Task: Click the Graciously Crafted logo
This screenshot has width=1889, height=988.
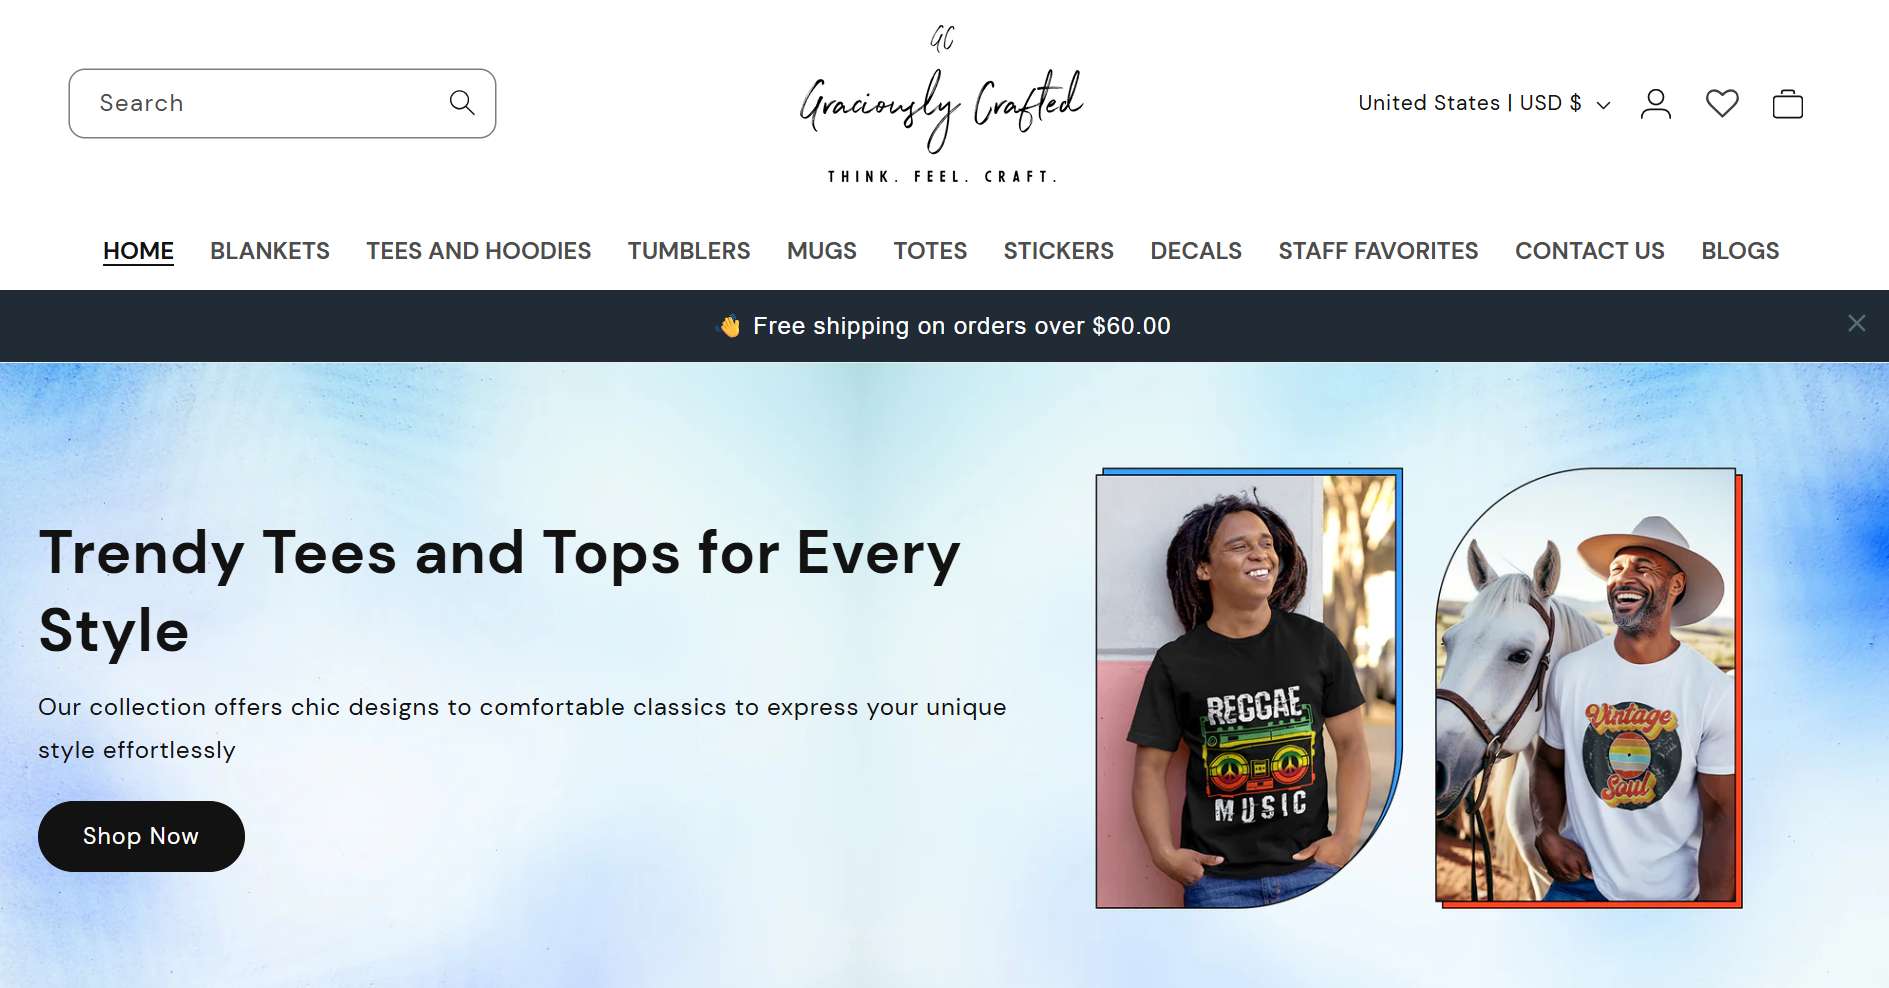Action: pyautogui.click(x=942, y=105)
